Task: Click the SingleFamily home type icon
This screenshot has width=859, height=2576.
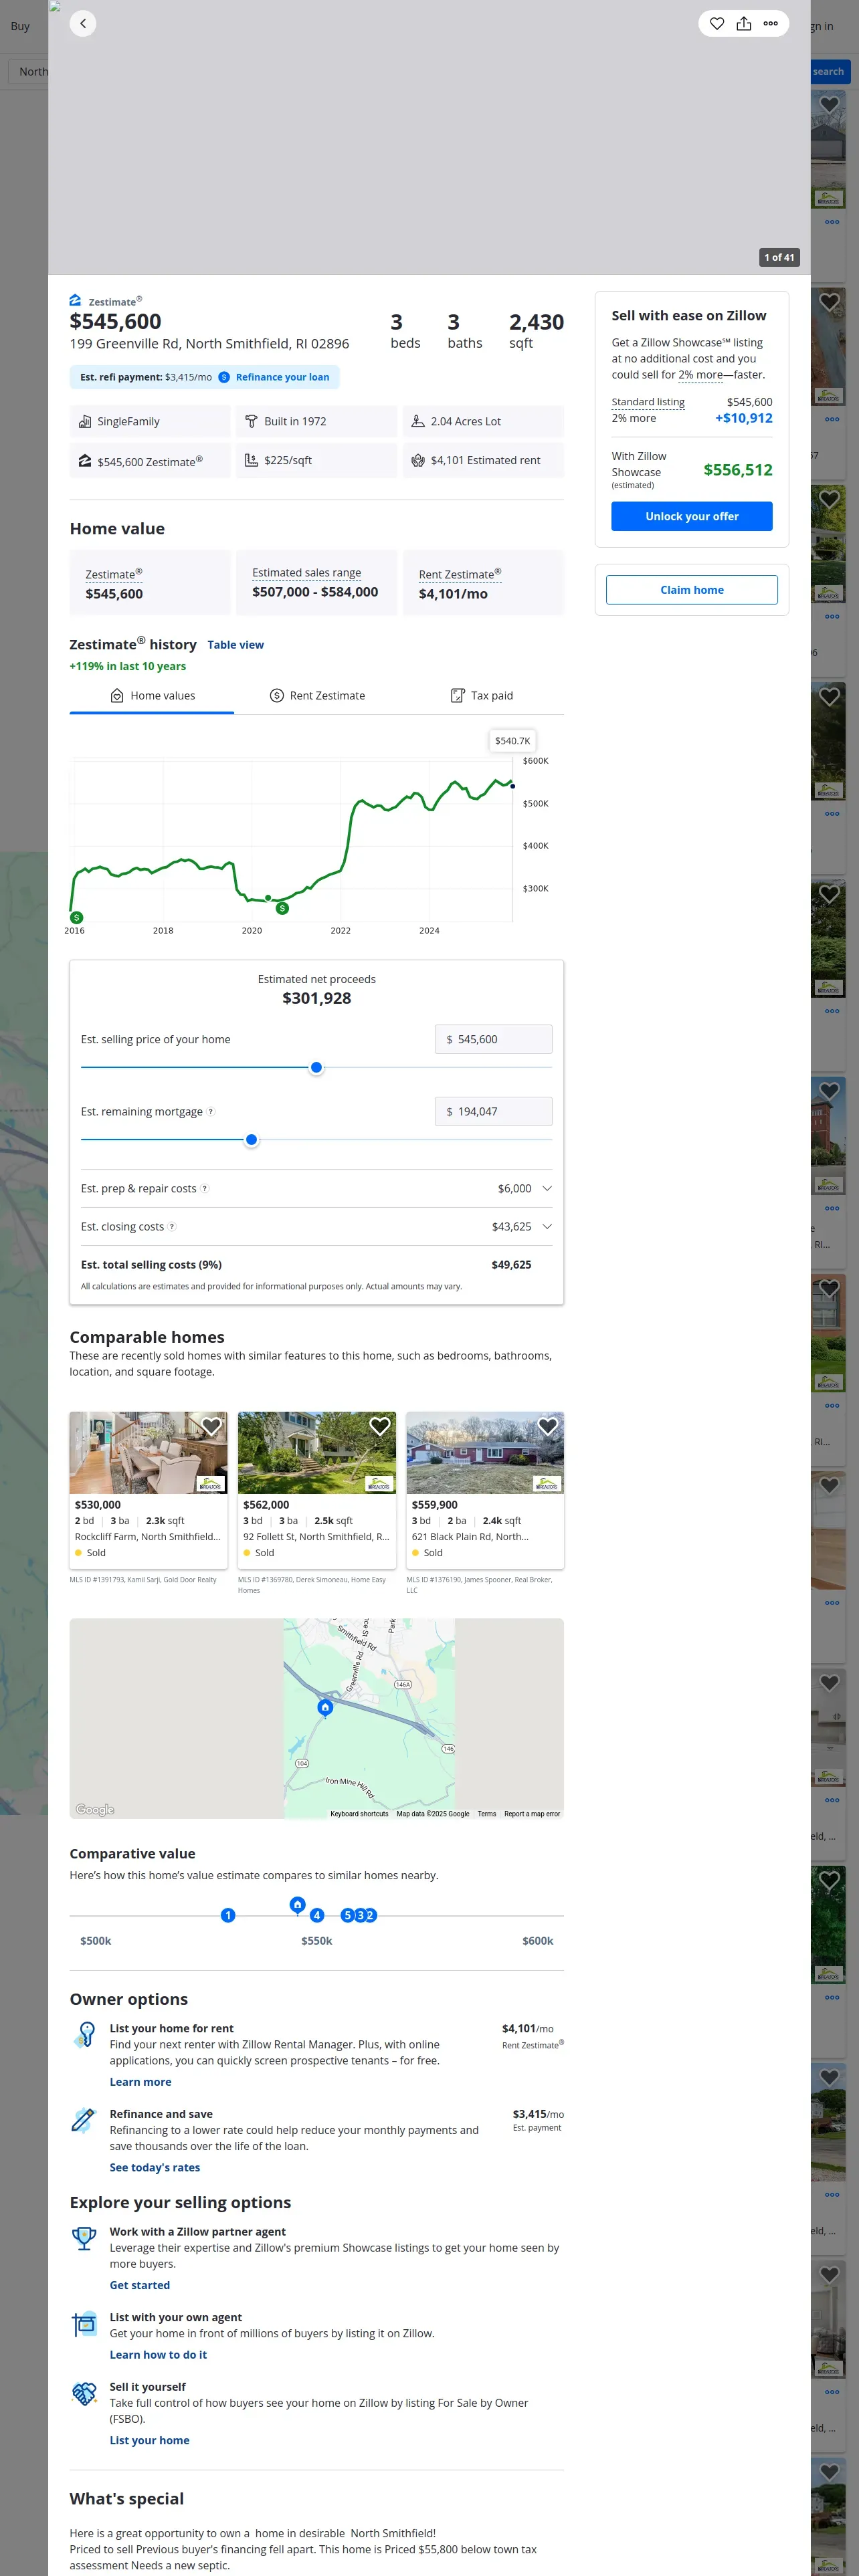Action: (x=85, y=421)
